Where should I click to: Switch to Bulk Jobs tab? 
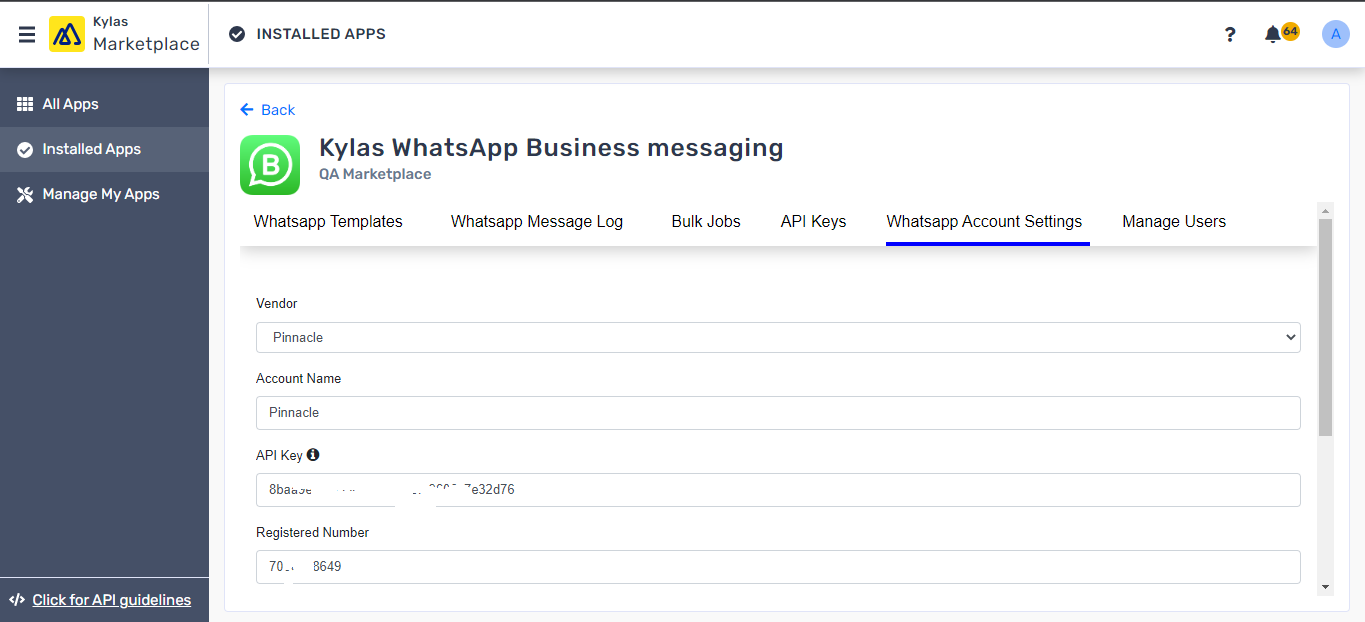(x=706, y=222)
